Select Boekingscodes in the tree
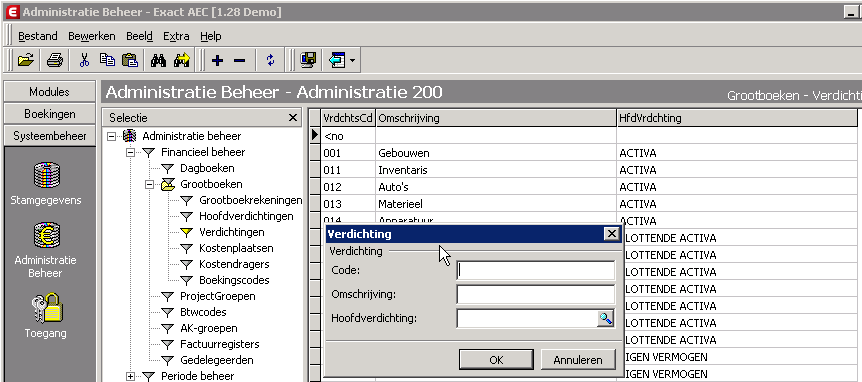The width and height of the screenshot is (862, 382). coord(234,280)
